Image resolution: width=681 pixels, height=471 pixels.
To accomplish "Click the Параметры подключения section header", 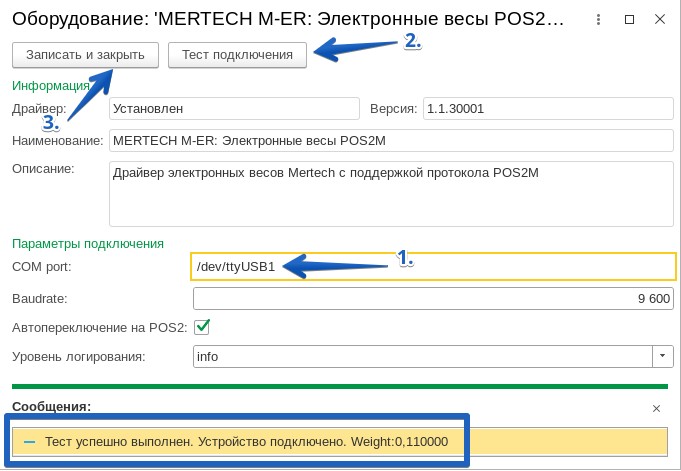I will click(87, 243).
